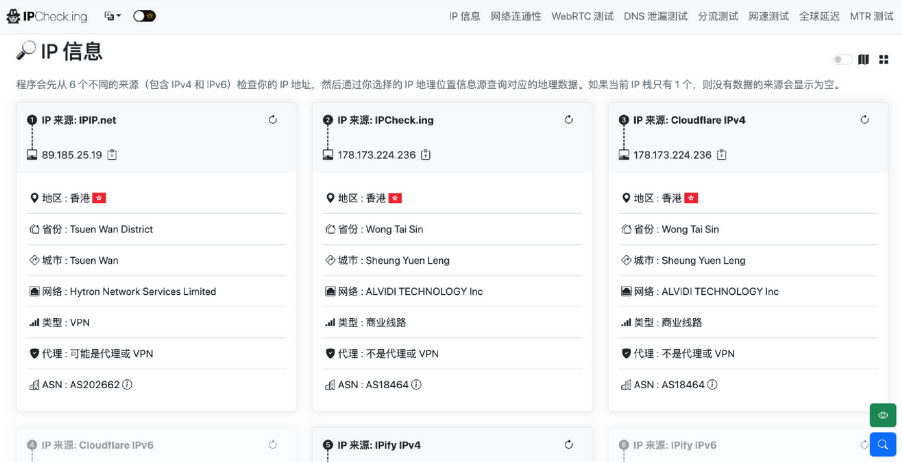Click AS18464 in IPCheck.ing card

(x=387, y=384)
